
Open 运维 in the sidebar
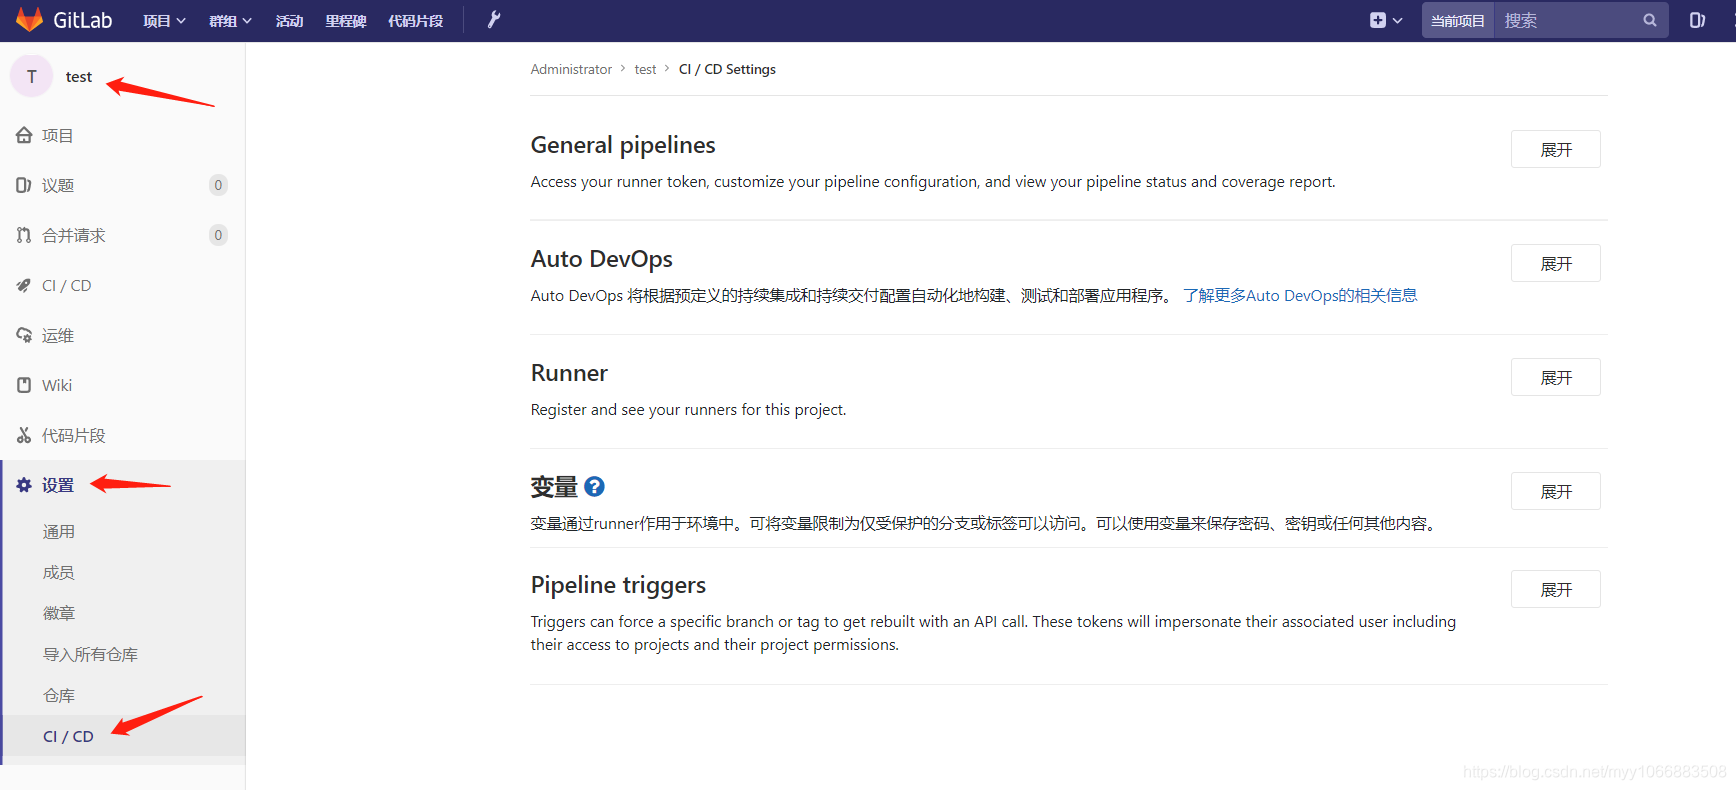tap(58, 335)
